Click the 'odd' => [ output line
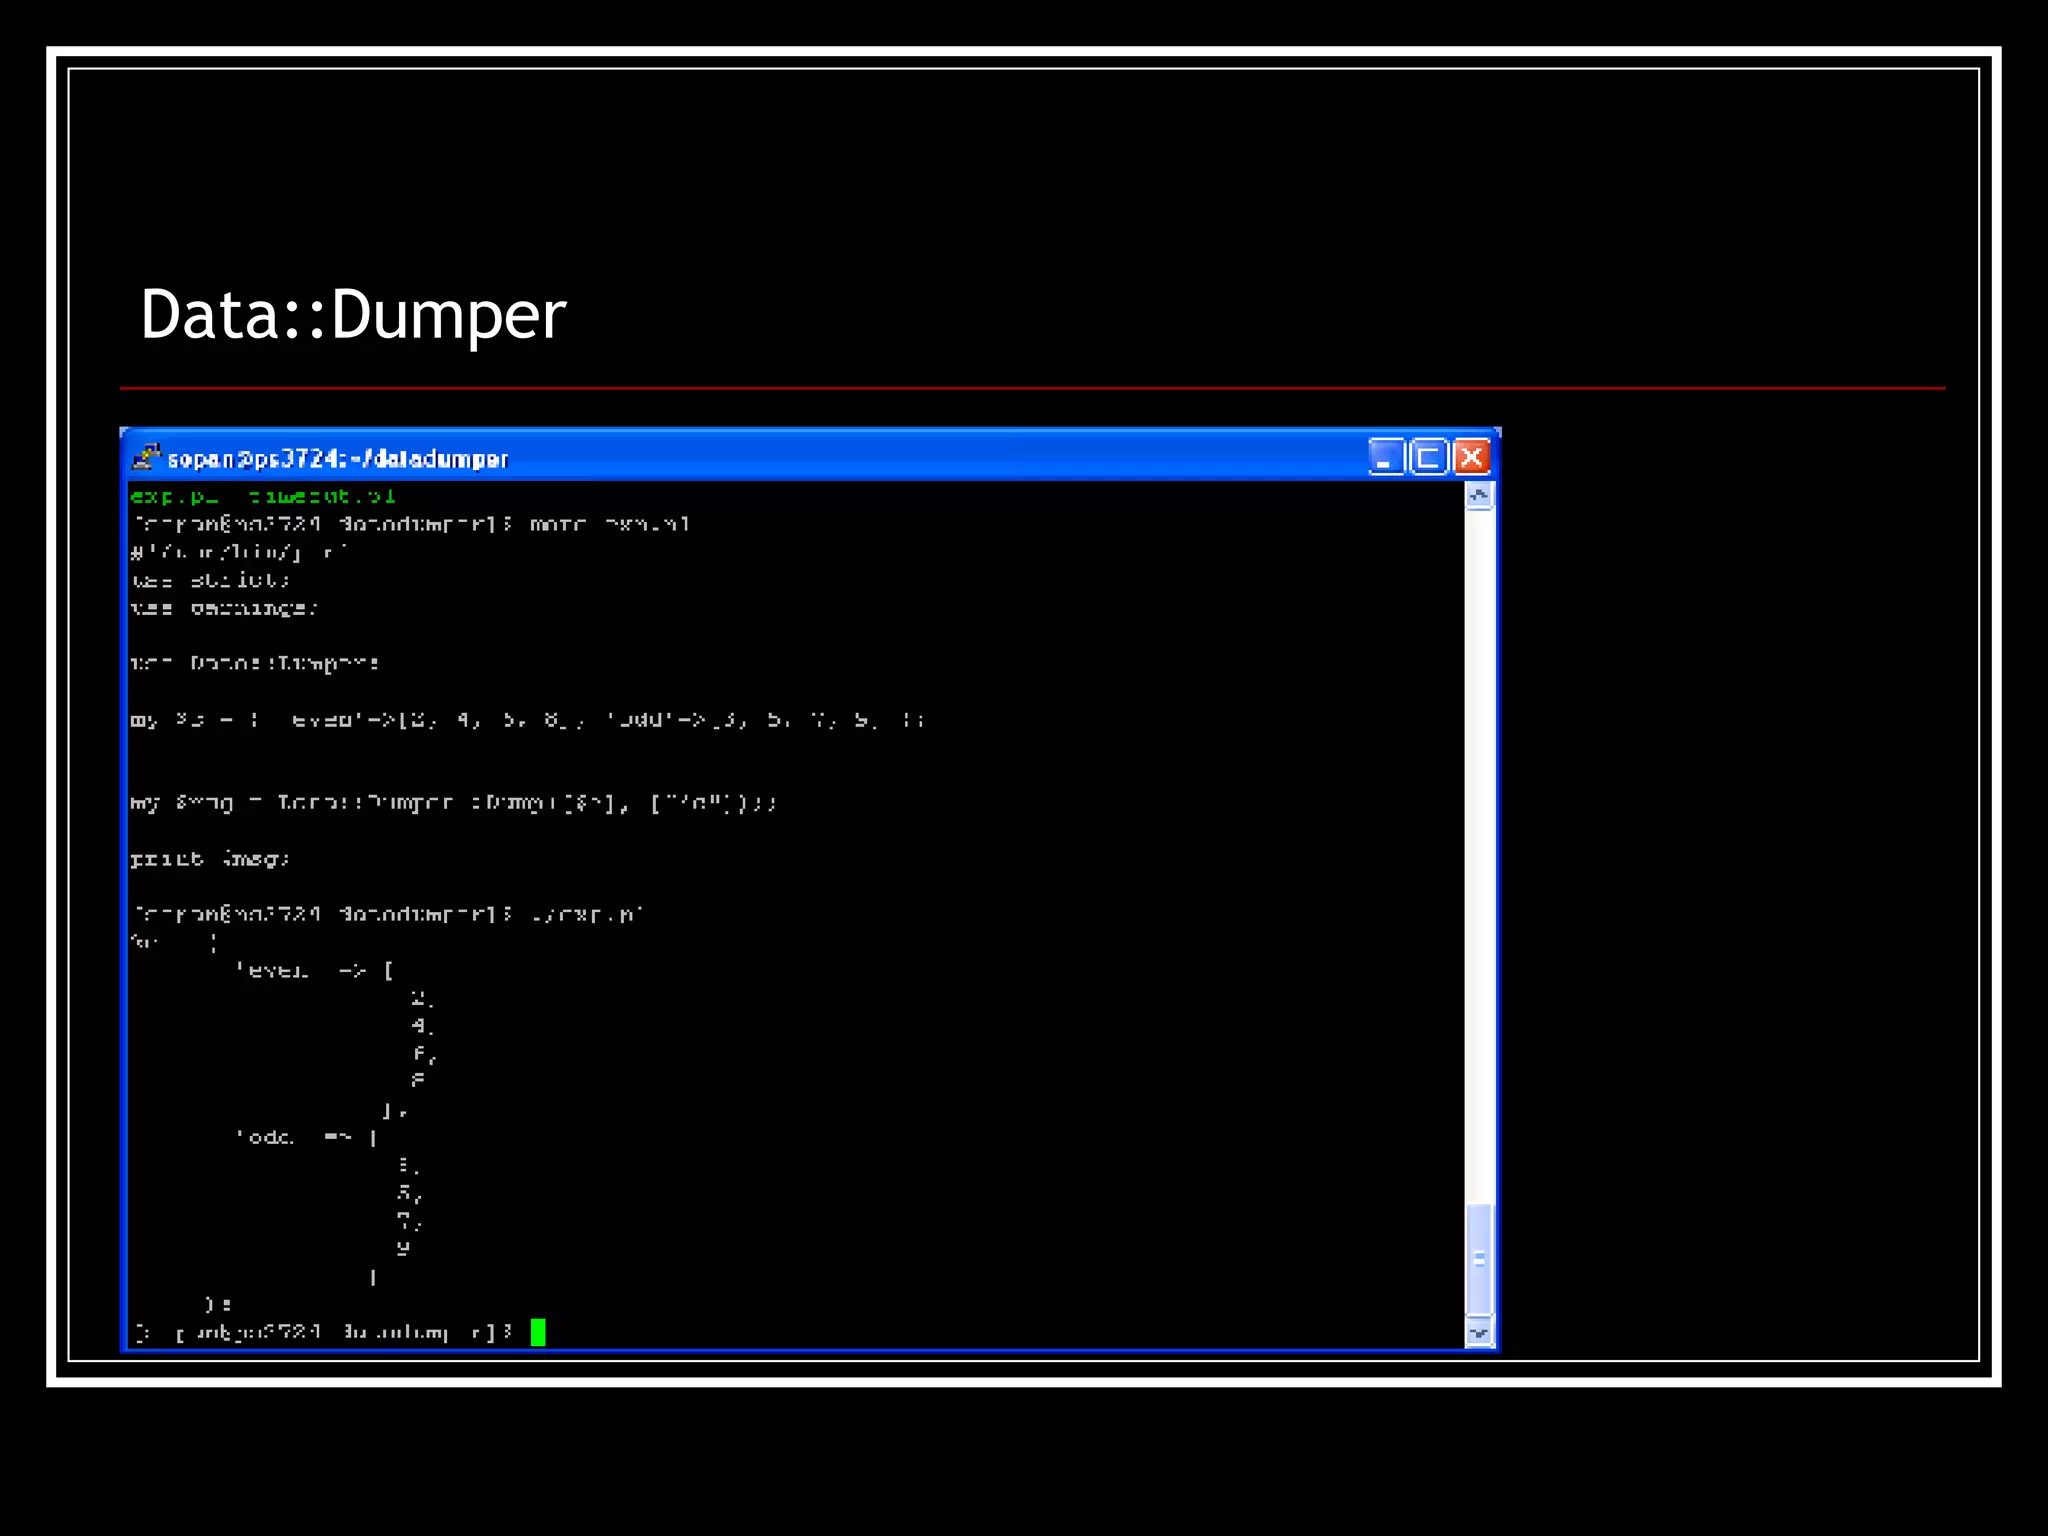Screen dimensions: 2048x1536 [307, 1138]
